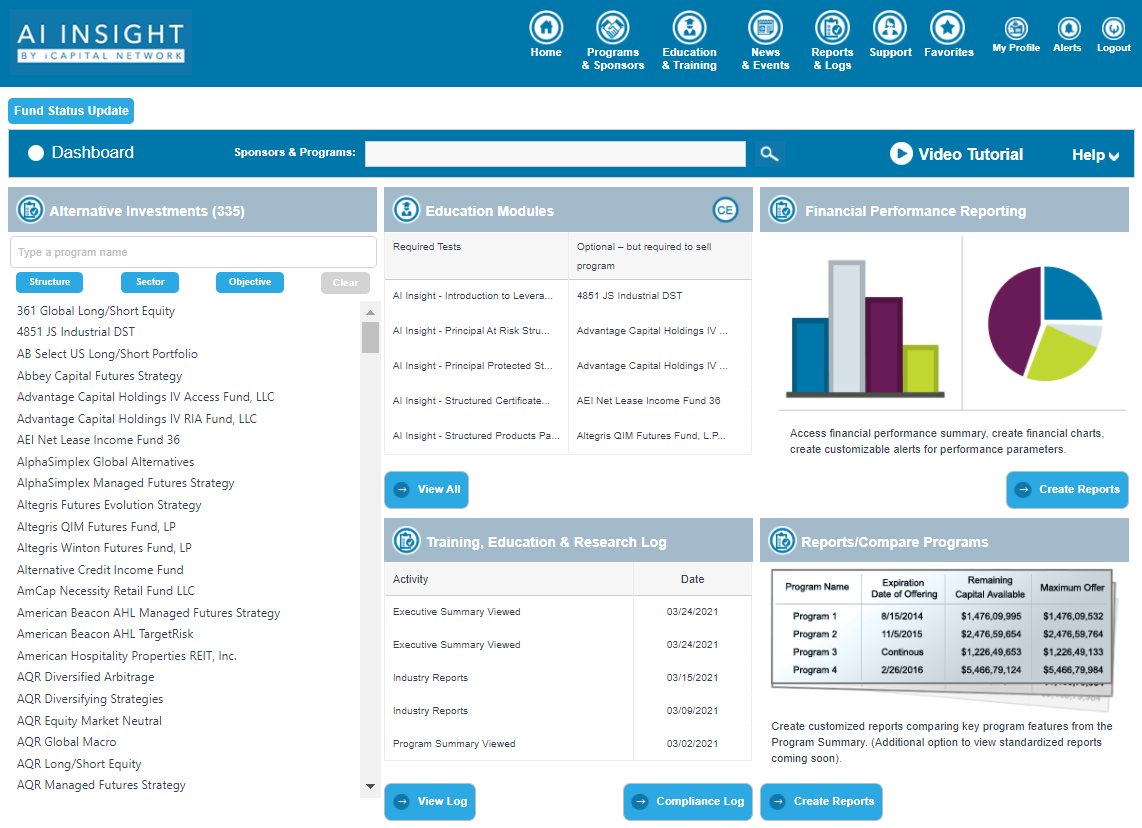Click Fund Status Update button
The image size is (1142, 828).
tap(71, 111)
